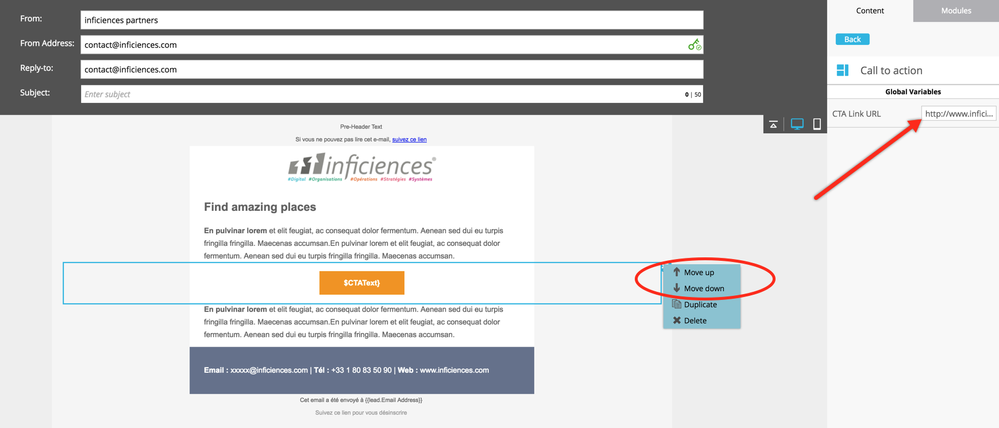999x428 pixels.
Task: Click the Move up arrow icon
Action: click(x=677, y=272)
